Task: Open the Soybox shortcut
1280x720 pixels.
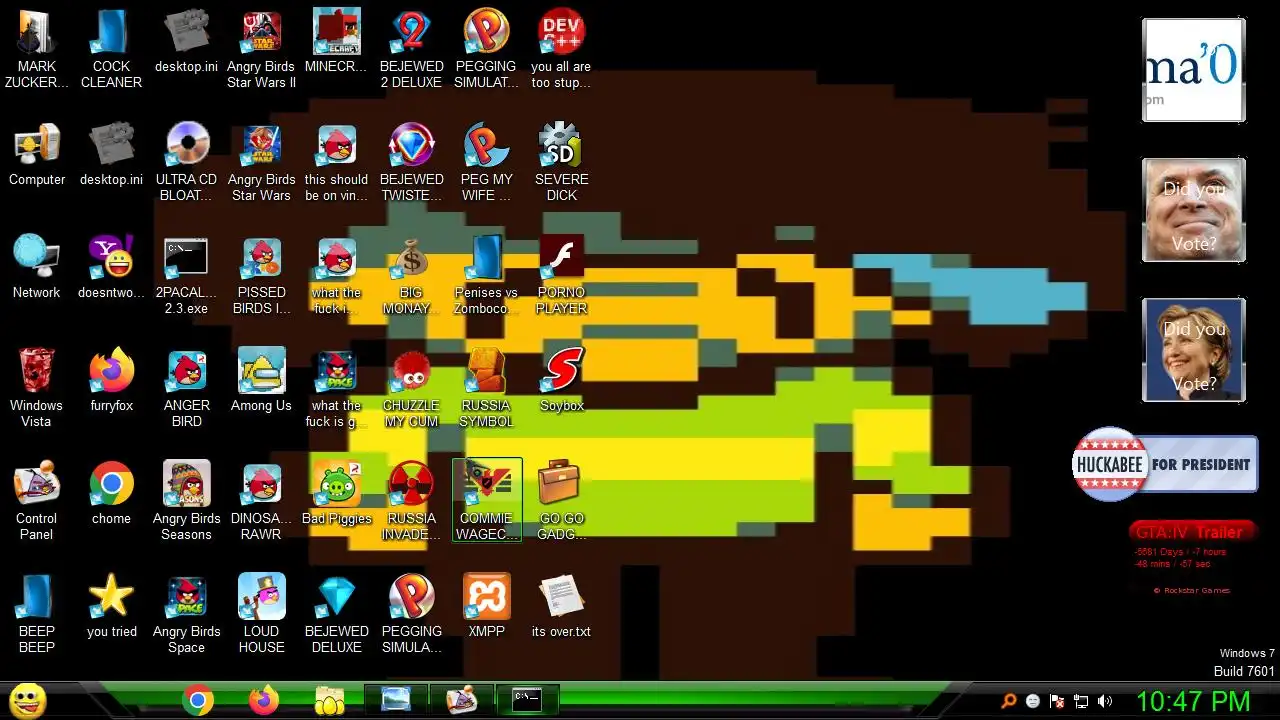Action: (x=561, y=380)
